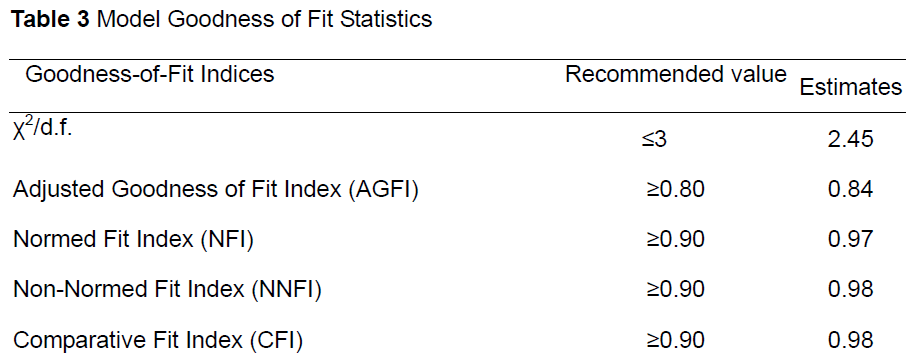
Task: Select the Non-Normed Fit Index (NNFI) label
Action: pyautogui.click(x=167, y=290)
